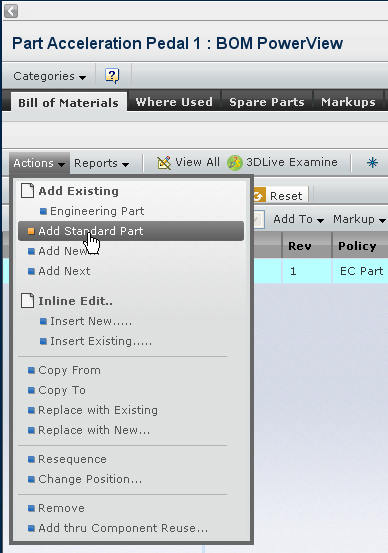Select Add Standard Part menu item
Screen dimensions: 388x553
(x=131, y=231)
